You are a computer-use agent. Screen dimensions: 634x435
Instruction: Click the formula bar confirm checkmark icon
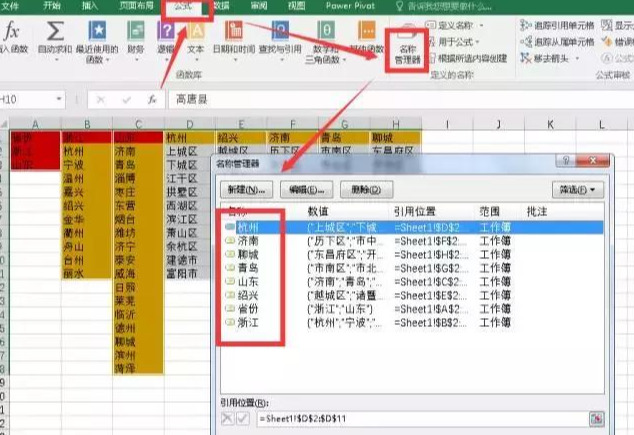coord(126,99)
